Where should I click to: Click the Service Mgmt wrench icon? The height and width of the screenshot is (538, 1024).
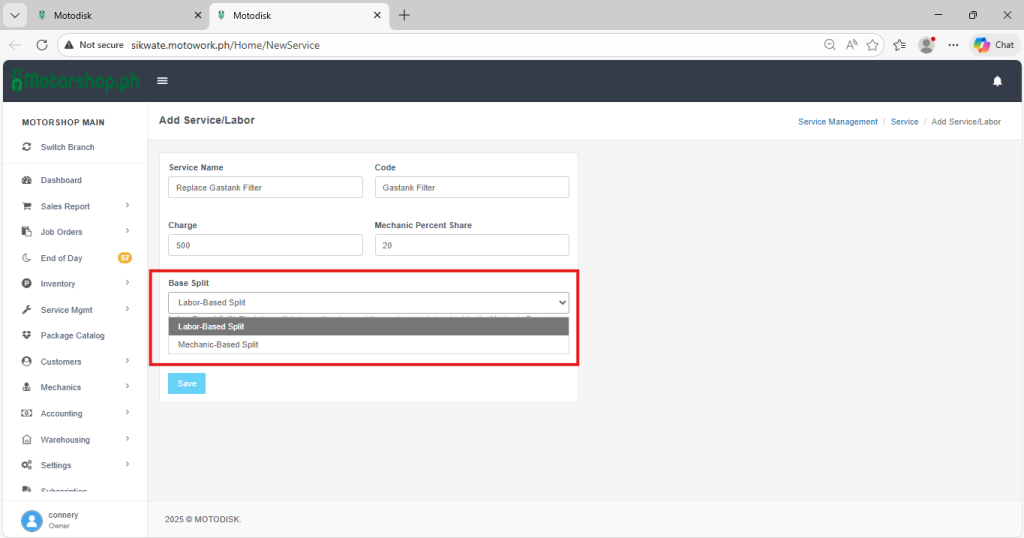[x=27, y=310]
